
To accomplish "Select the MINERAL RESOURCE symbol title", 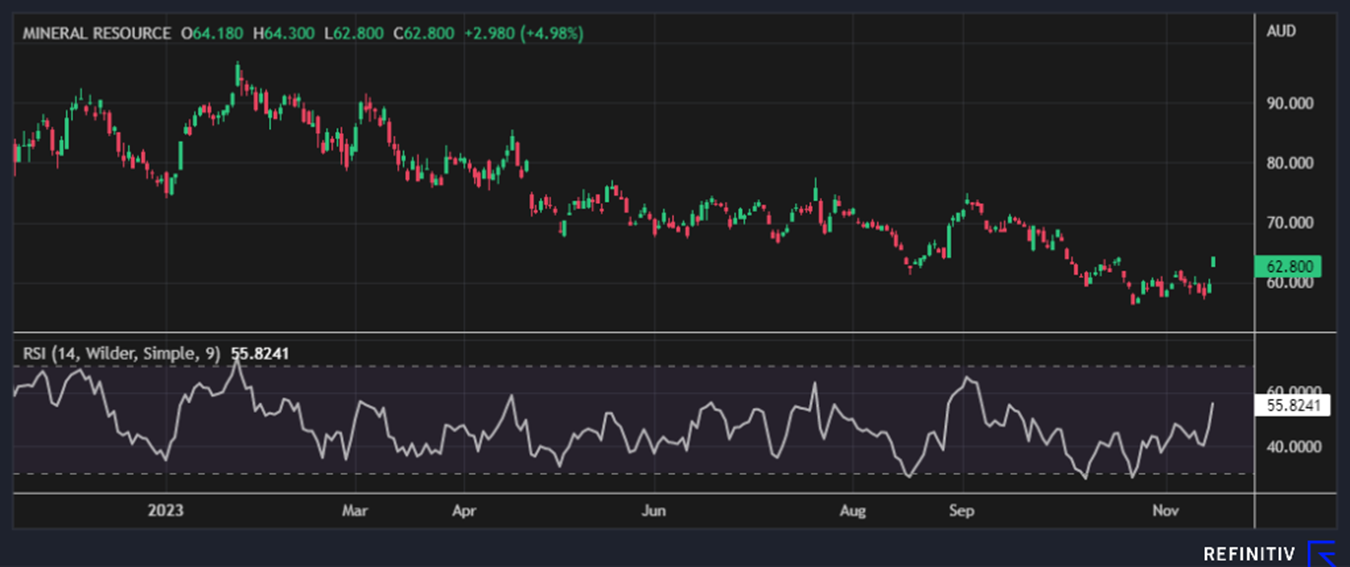I will coord(96,33).
